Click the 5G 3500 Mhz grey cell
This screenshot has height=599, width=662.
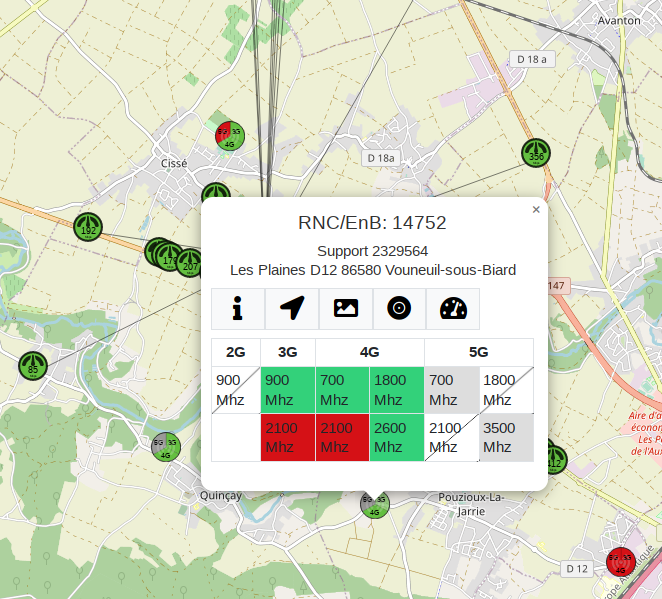507,437
